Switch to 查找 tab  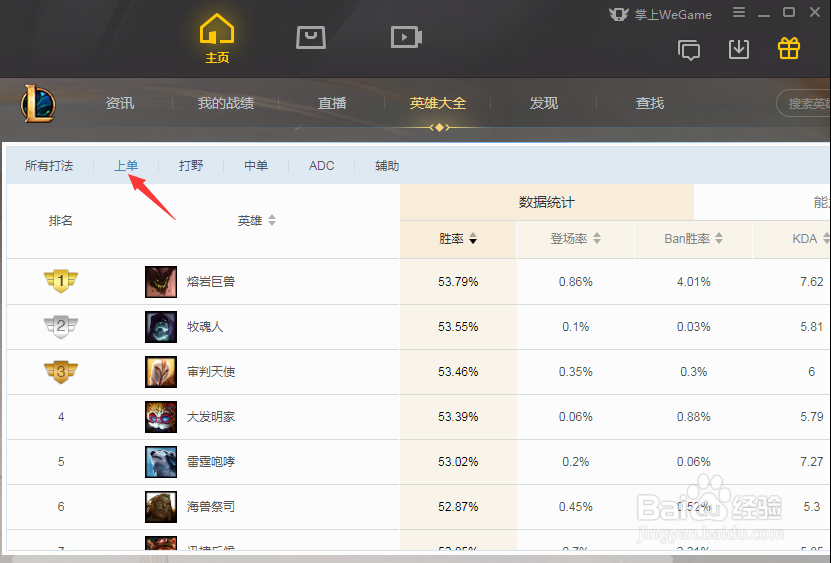coord(650,103)
